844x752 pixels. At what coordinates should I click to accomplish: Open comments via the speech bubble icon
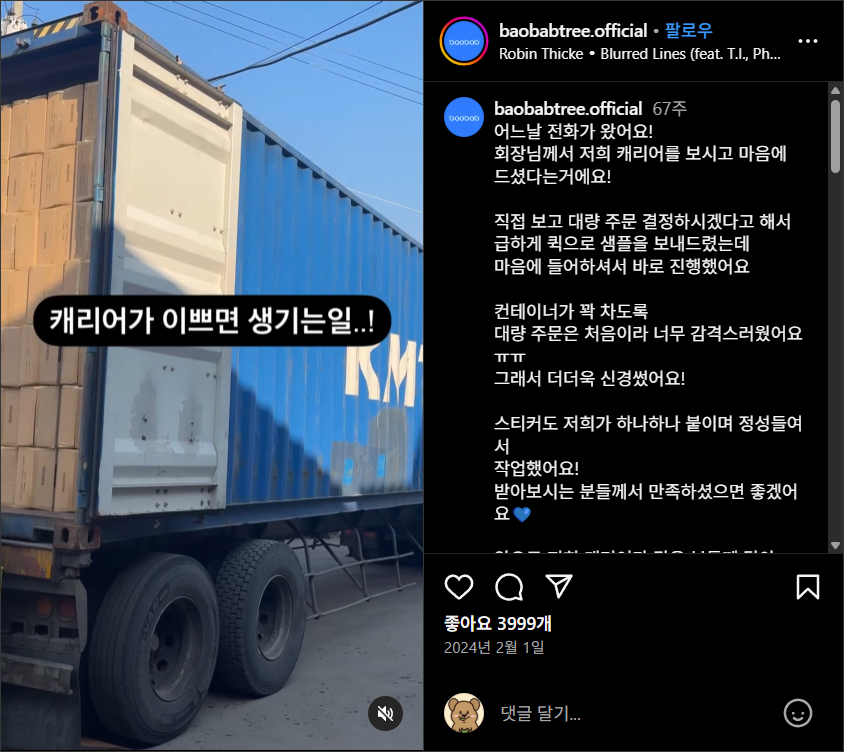tap(509, 586)
